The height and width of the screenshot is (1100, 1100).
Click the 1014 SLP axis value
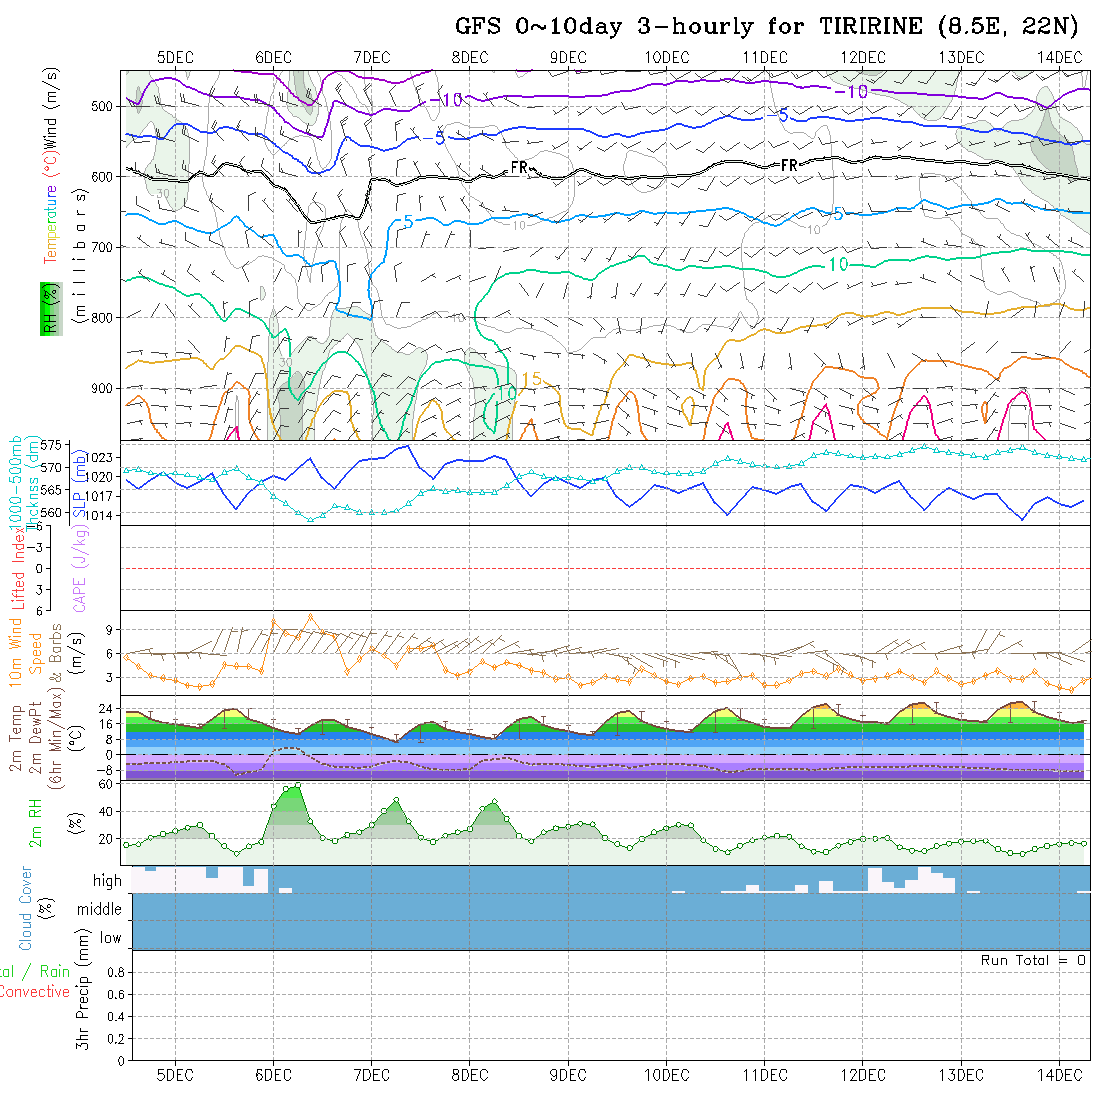99,516
